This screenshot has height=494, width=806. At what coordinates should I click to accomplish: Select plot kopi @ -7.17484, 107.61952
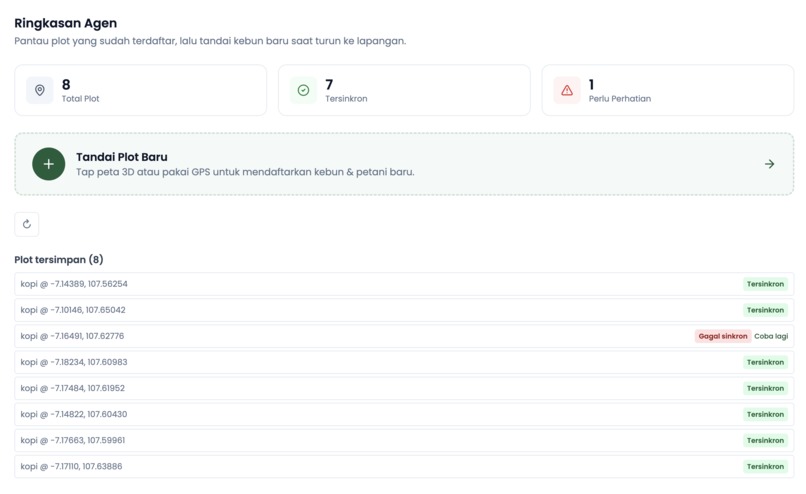(404, 388)
